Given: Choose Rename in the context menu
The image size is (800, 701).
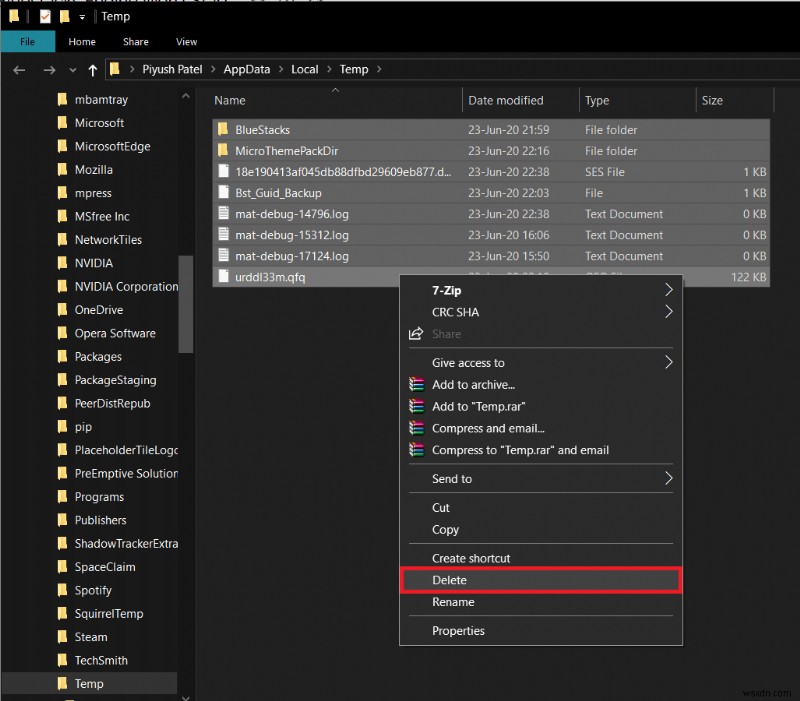Looking at the screenshot, I should click(x=453, y=602).
